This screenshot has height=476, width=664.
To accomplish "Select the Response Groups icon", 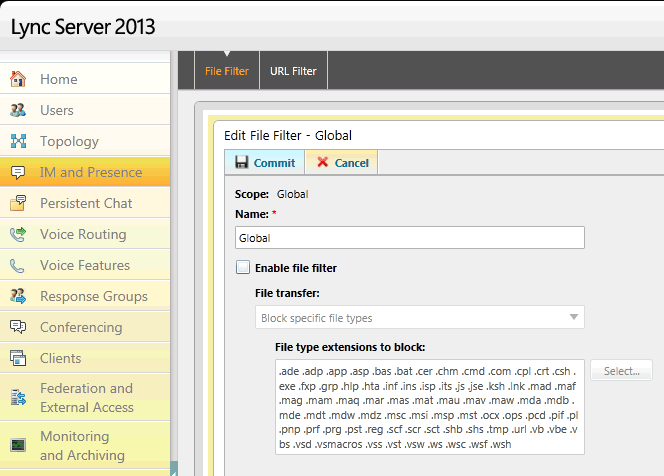I will (18, 296).
